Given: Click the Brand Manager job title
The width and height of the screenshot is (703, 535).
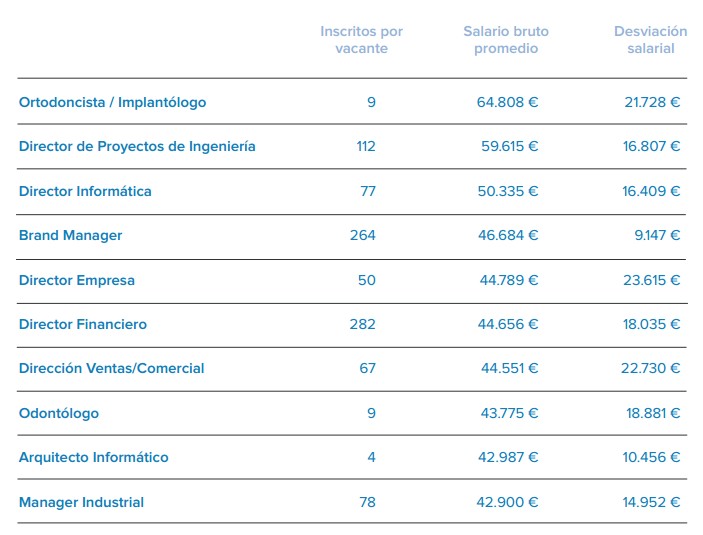Looking at the screenshot, I should coord(70,235).
